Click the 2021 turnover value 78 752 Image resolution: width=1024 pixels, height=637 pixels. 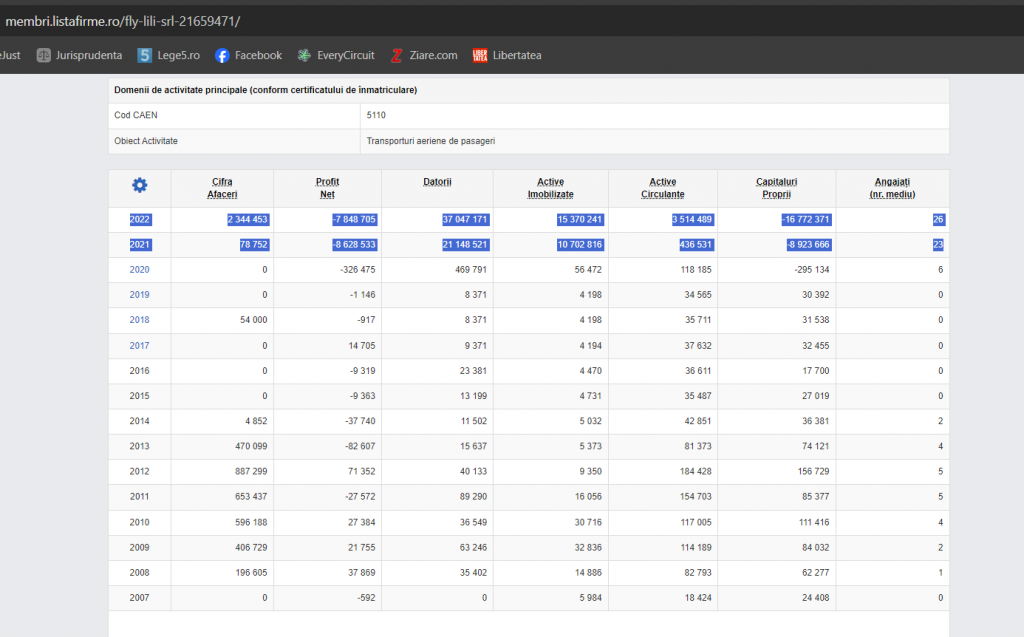(x=254, y=244)
